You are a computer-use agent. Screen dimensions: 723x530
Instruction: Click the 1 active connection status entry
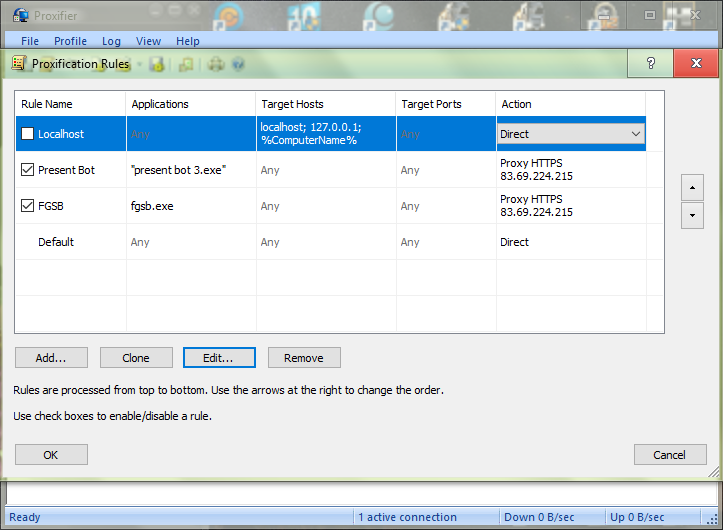pos(408,517)
